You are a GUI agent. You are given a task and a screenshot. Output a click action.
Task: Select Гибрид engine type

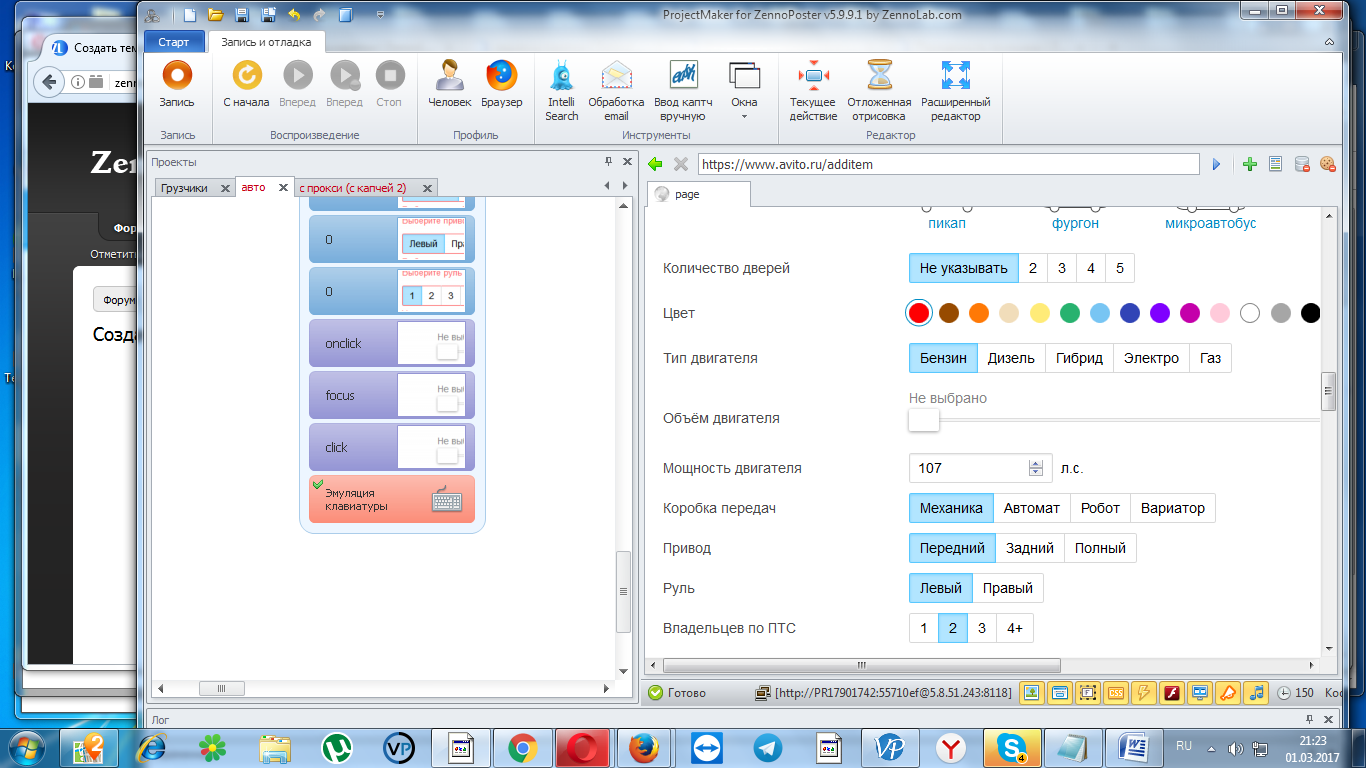pos(1079,358)
